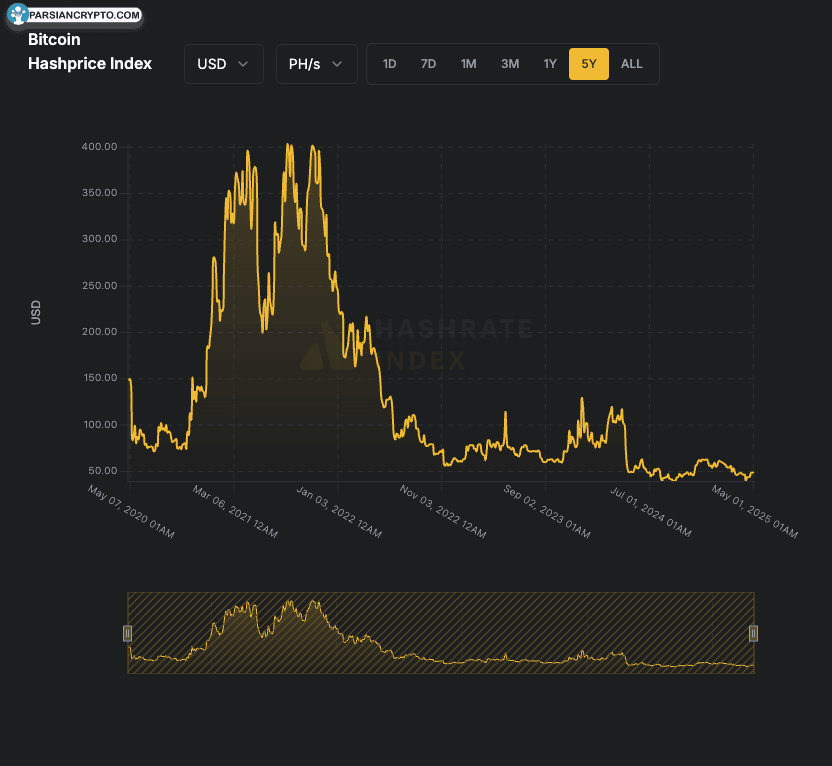Viewport: 832px width, 766px height.
Task: Click the May 01, 2025 axis label
Action: click(755, 511)
